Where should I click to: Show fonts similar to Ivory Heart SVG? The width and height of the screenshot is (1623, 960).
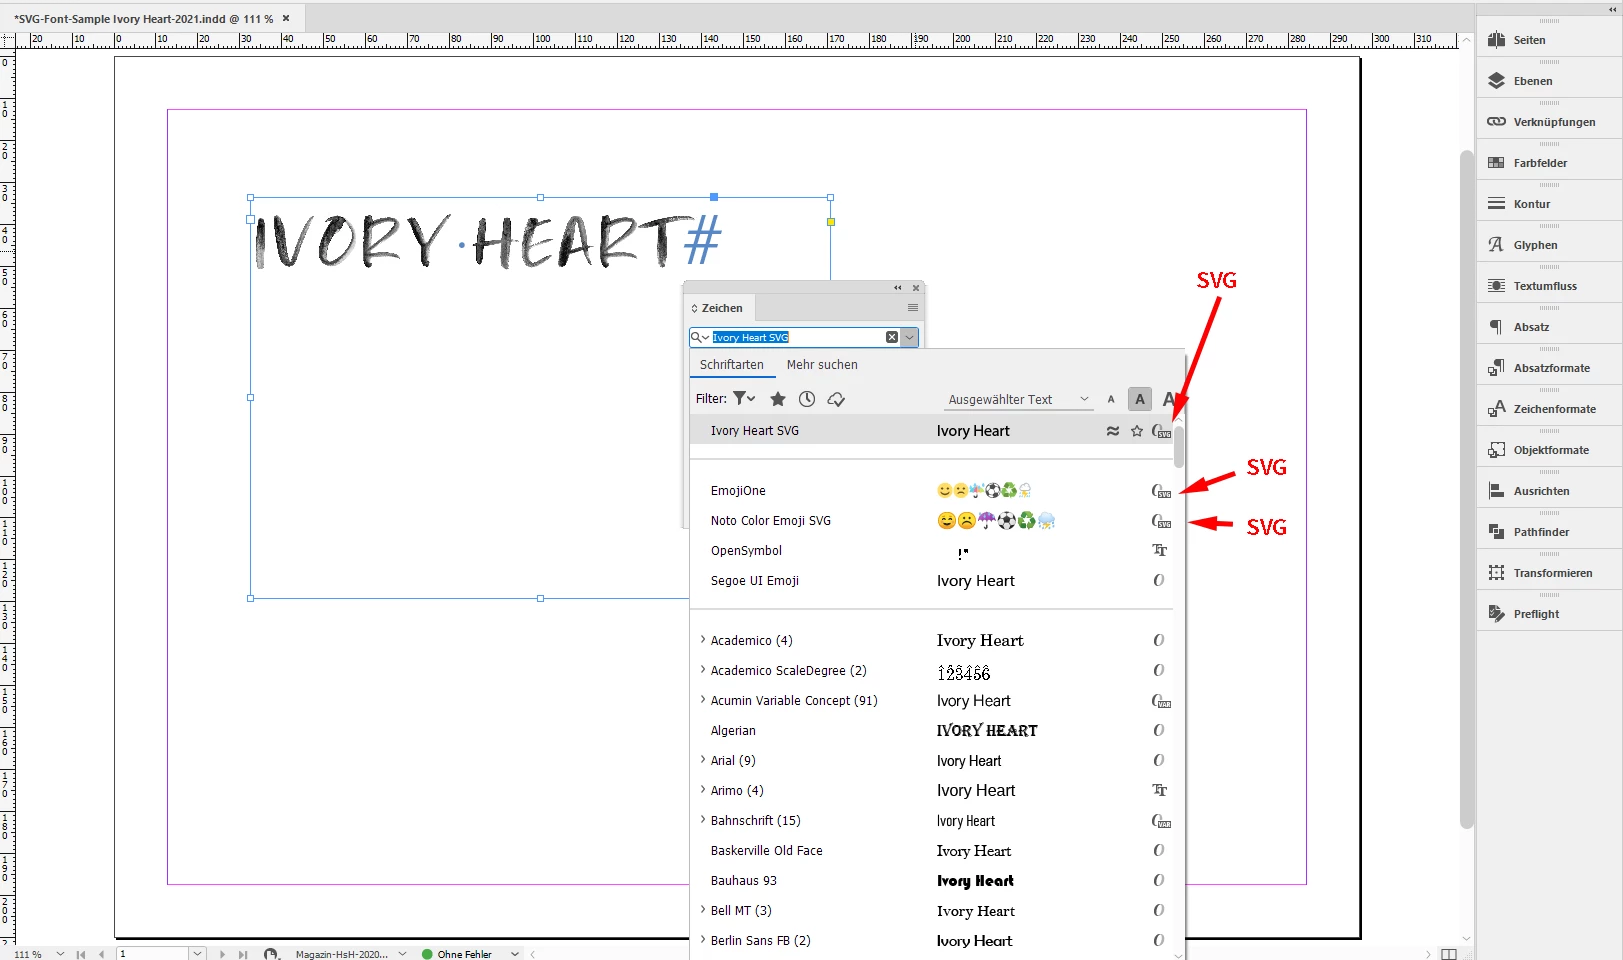tap(1112, 431)
